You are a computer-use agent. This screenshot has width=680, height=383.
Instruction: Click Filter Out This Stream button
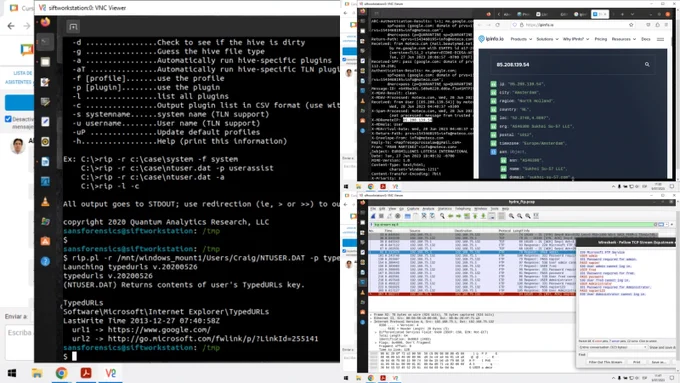(x=605, y=362)
